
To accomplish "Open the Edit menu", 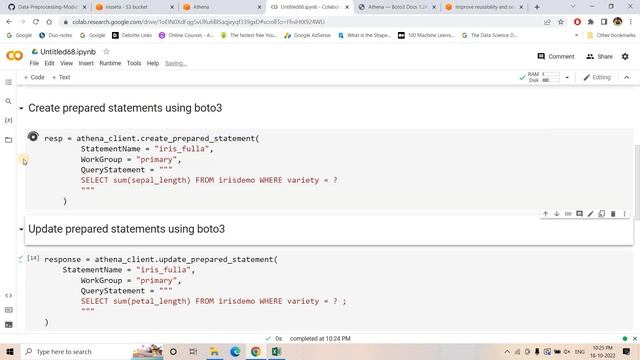I will coord(49,63).
